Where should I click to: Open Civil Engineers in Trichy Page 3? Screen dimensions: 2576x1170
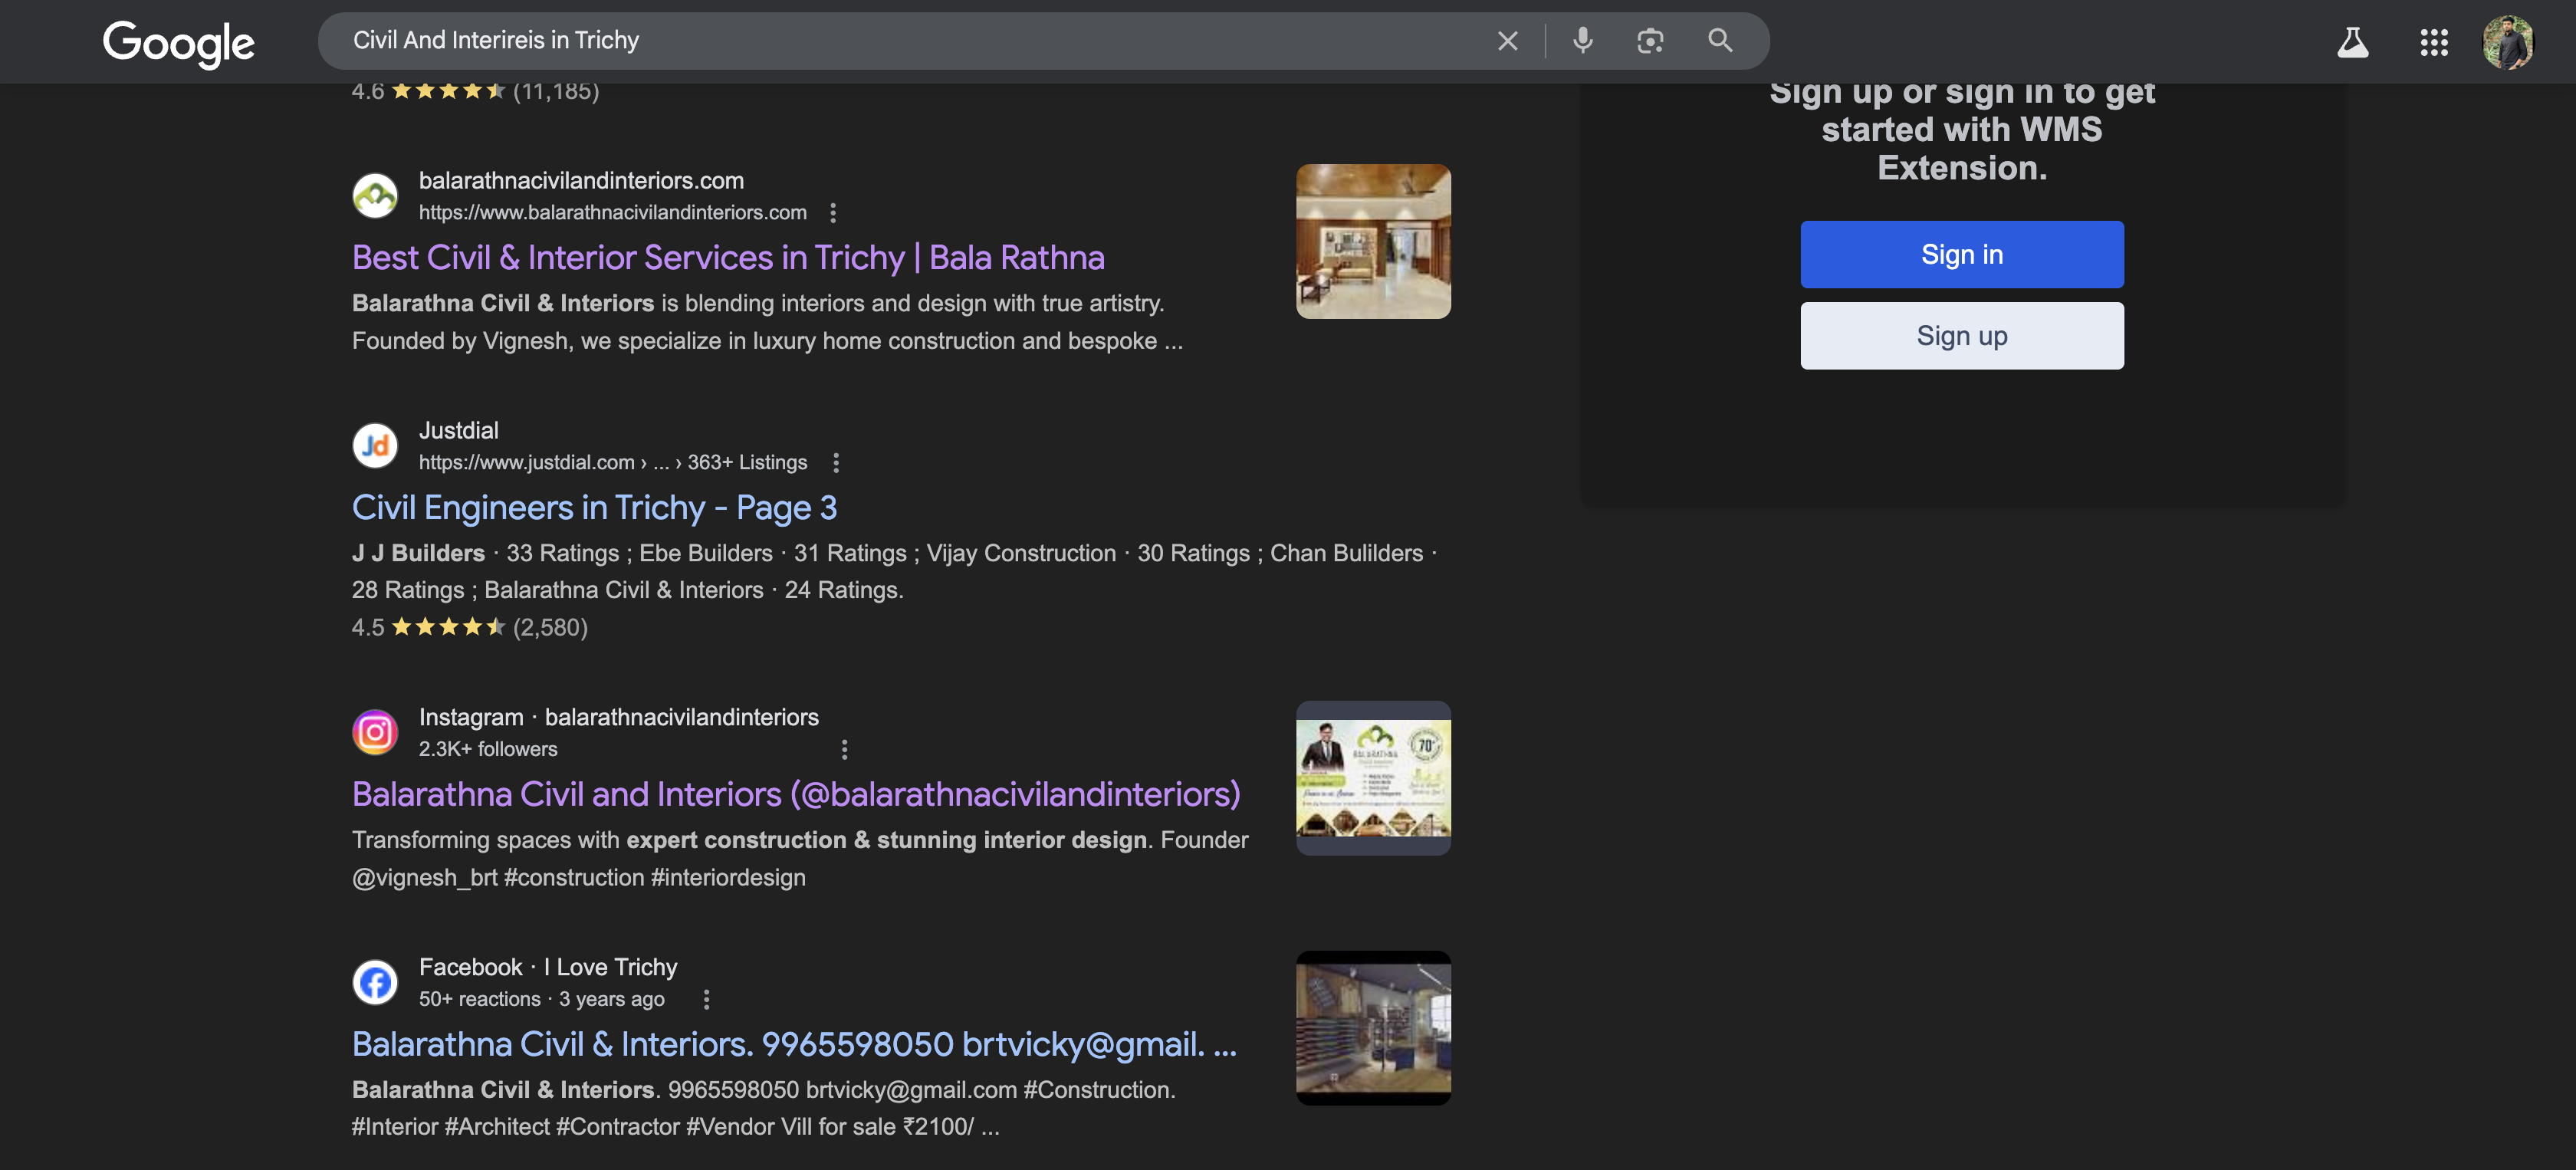[x=594, y=508]
